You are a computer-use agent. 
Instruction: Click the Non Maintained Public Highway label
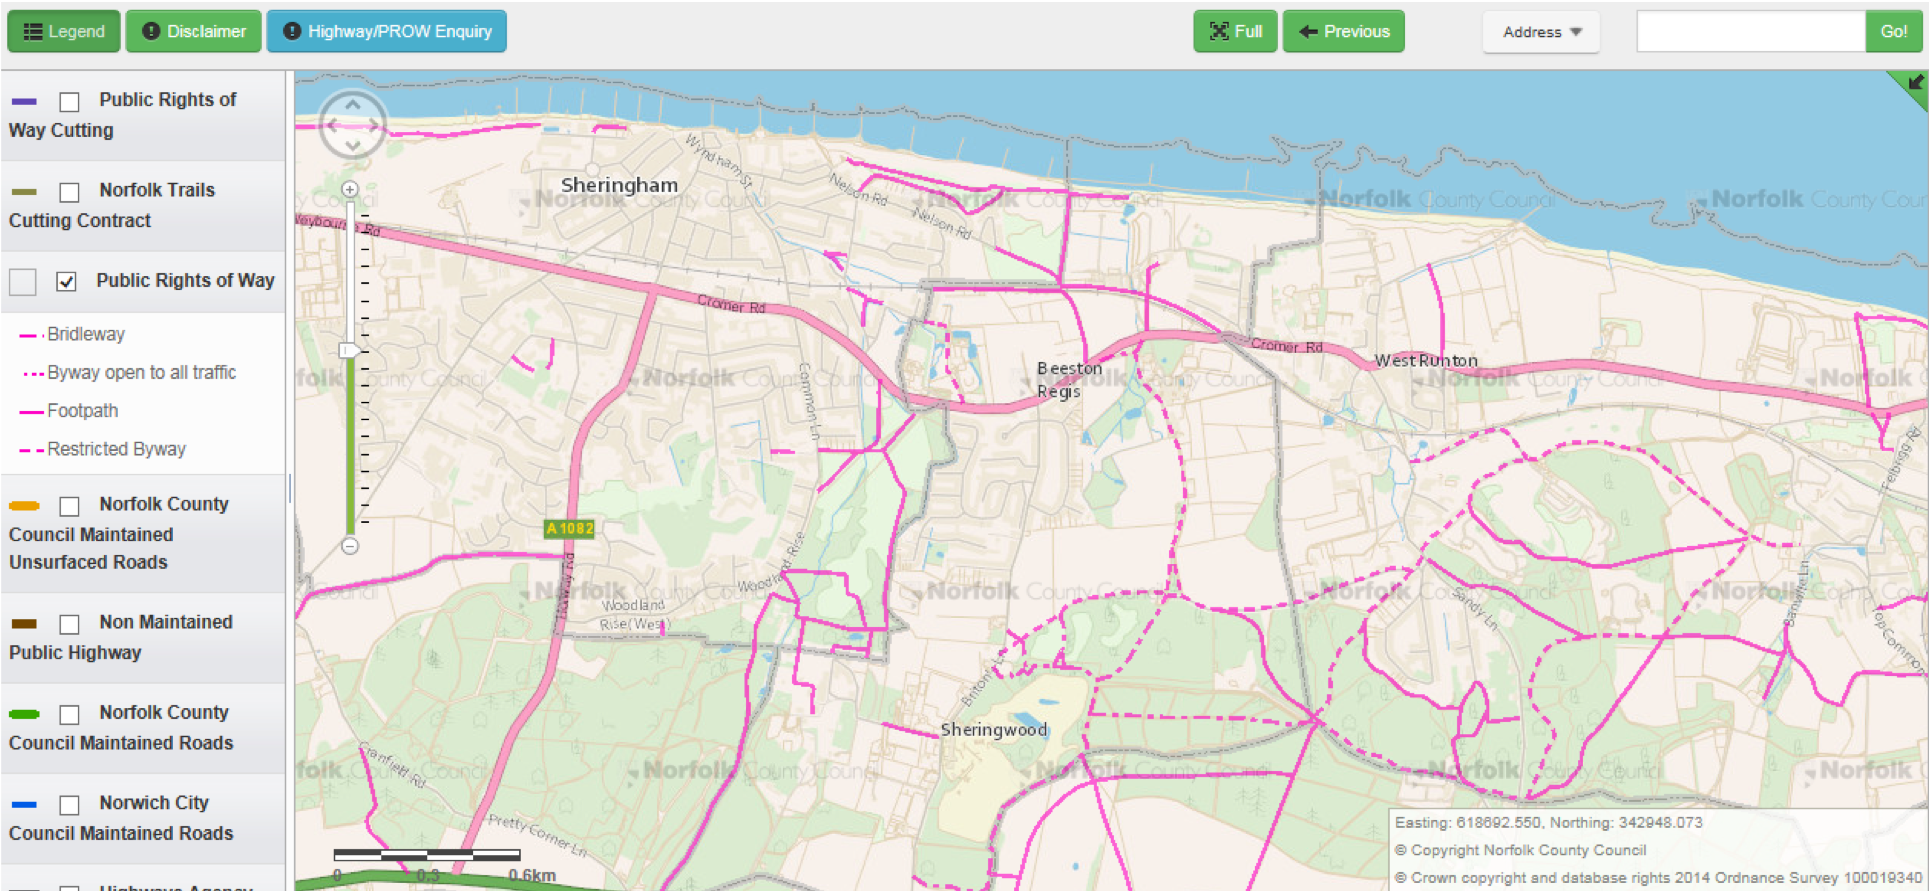click(x=121, y=637)
